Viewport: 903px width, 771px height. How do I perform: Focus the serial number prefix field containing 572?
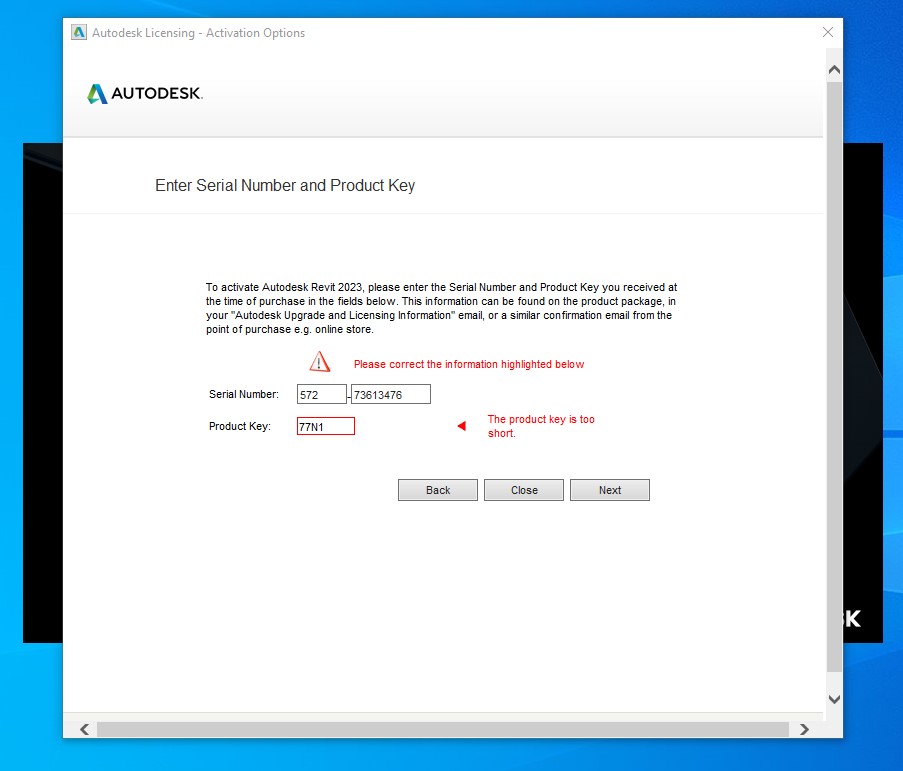point(321,394)
